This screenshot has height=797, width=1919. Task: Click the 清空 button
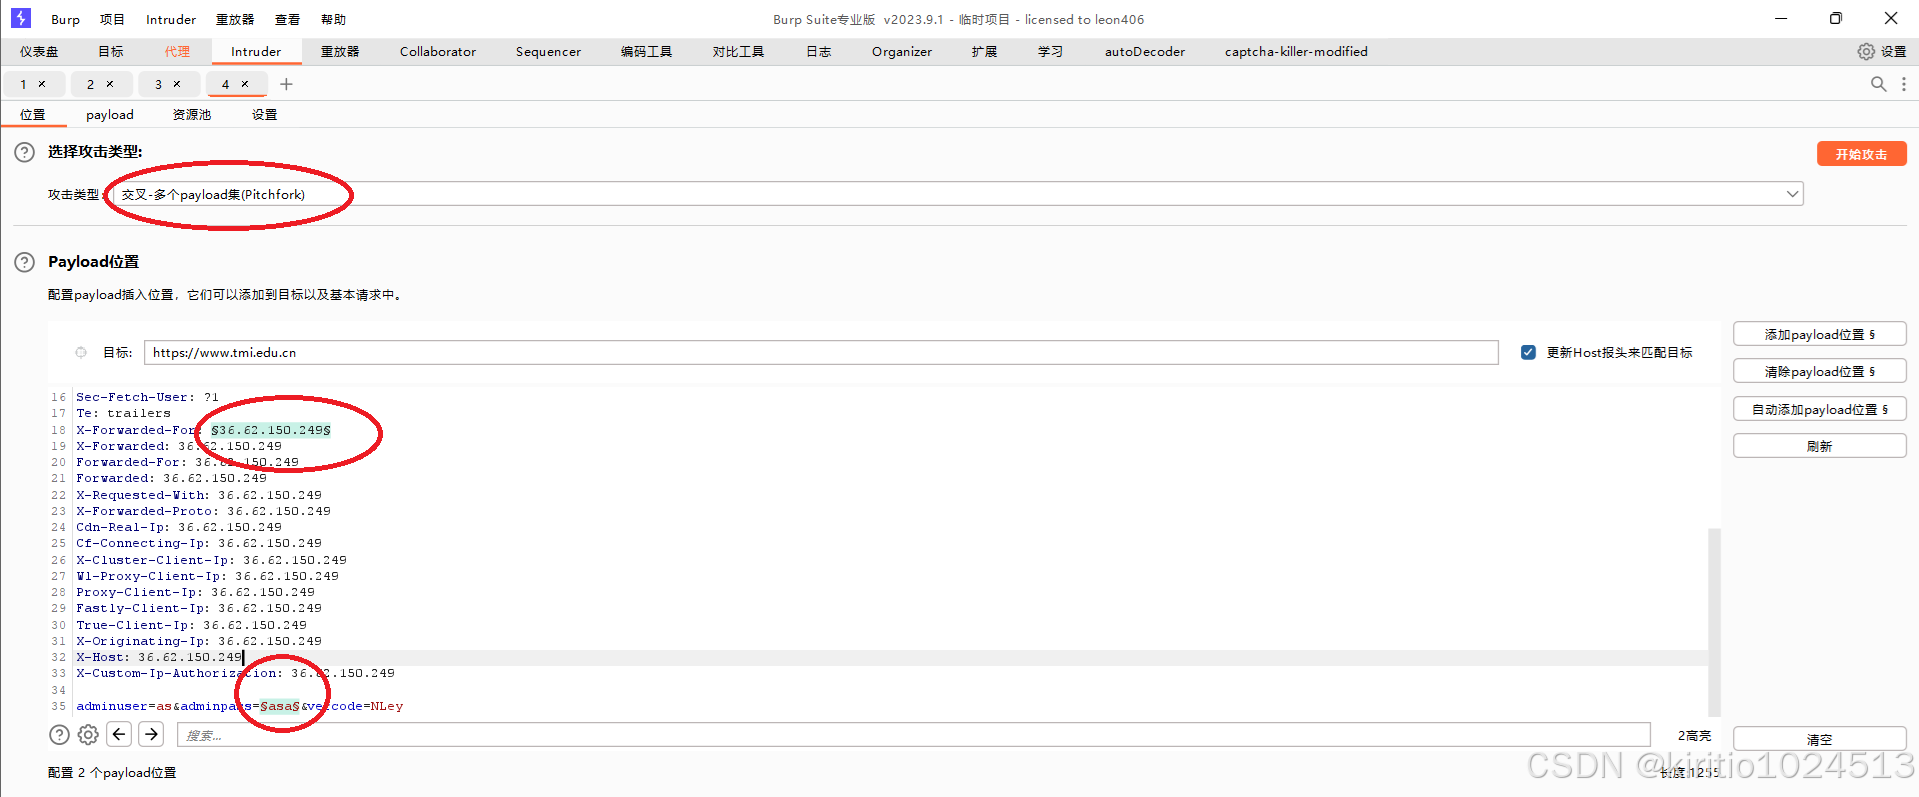(1819, 739)
